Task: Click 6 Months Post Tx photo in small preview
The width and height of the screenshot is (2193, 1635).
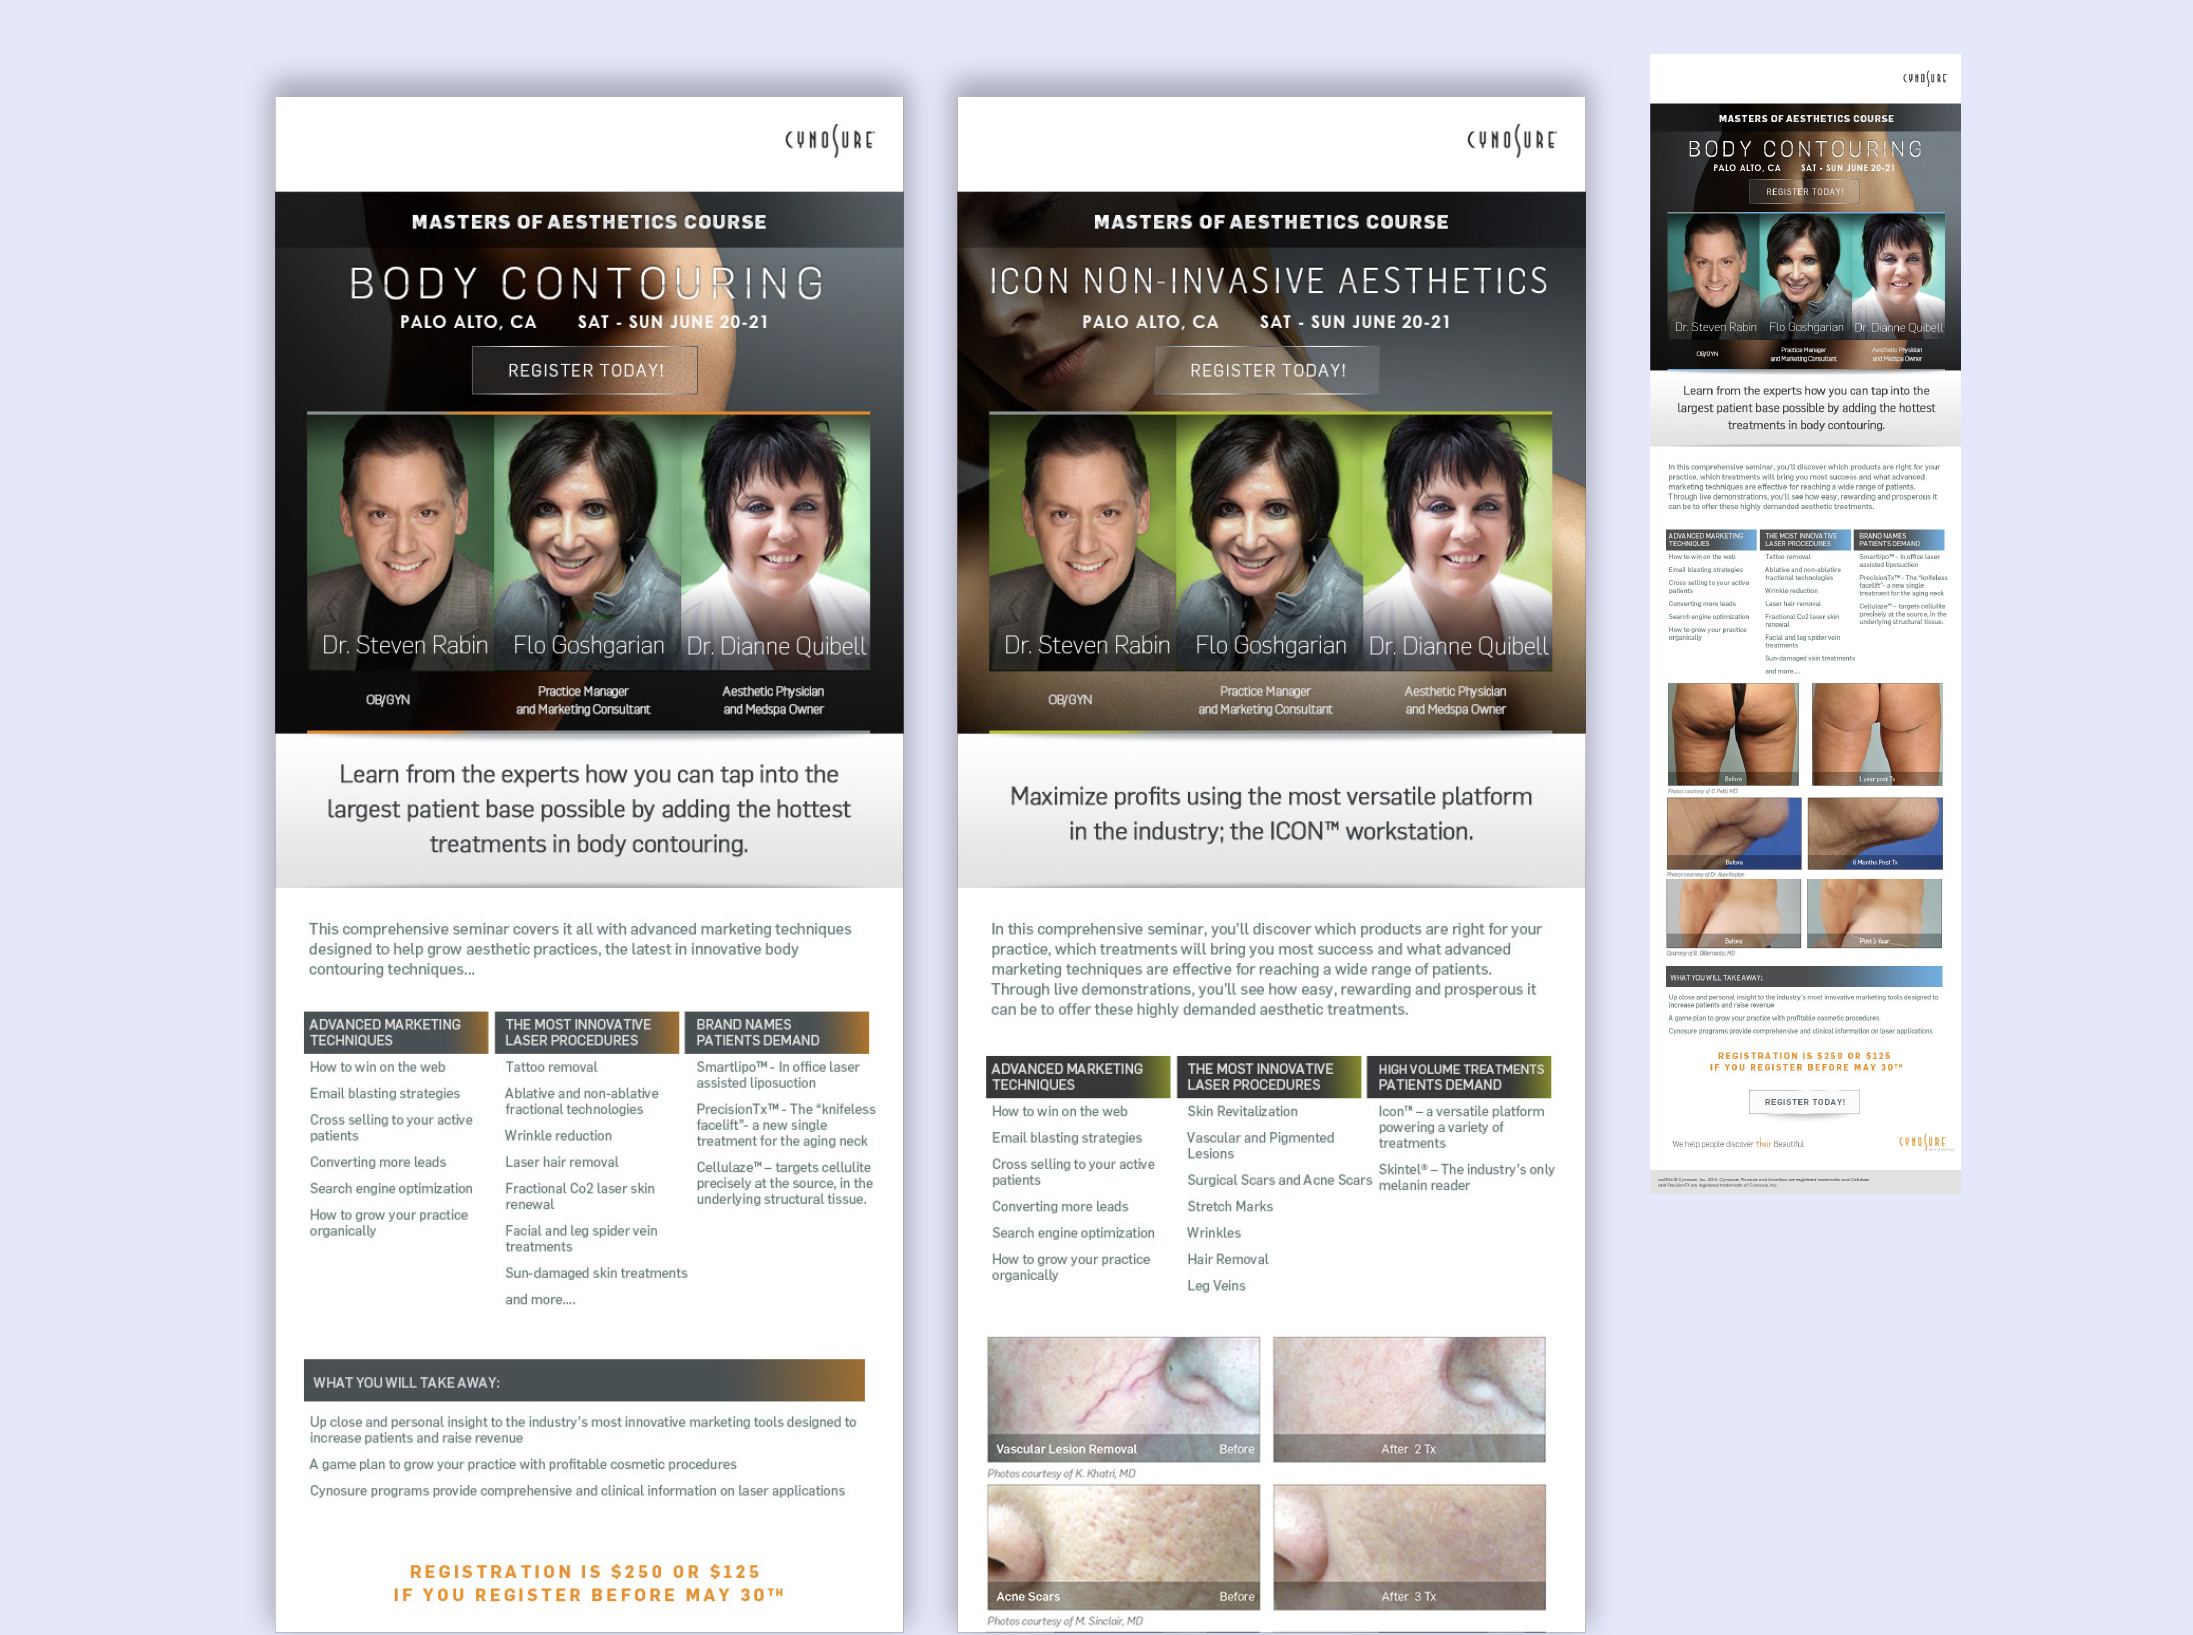Action: click(x=1875, y=833)
